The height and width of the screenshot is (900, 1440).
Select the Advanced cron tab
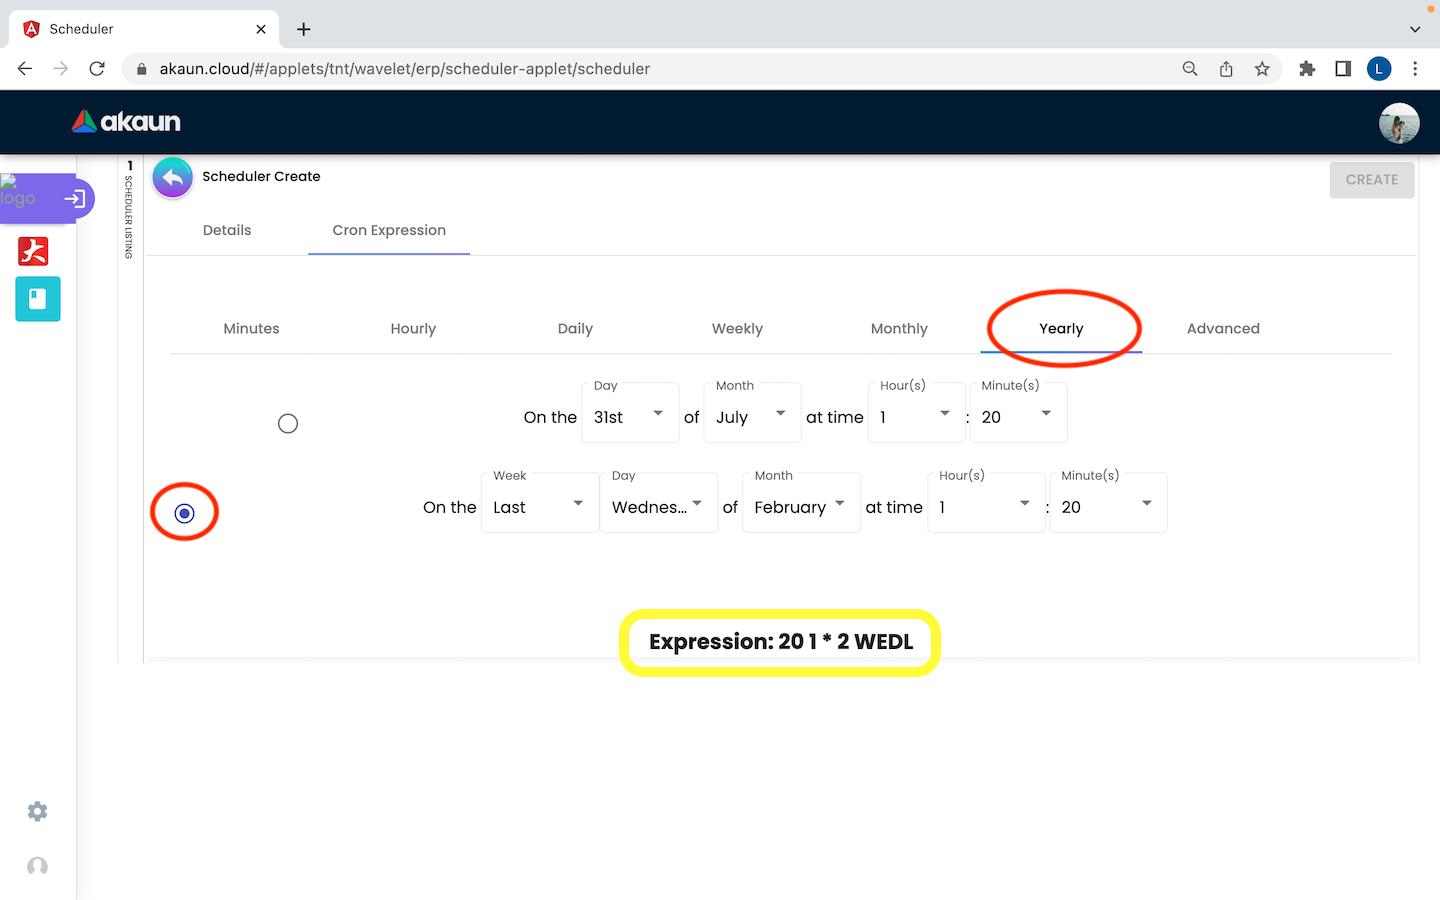point(1222,328)
